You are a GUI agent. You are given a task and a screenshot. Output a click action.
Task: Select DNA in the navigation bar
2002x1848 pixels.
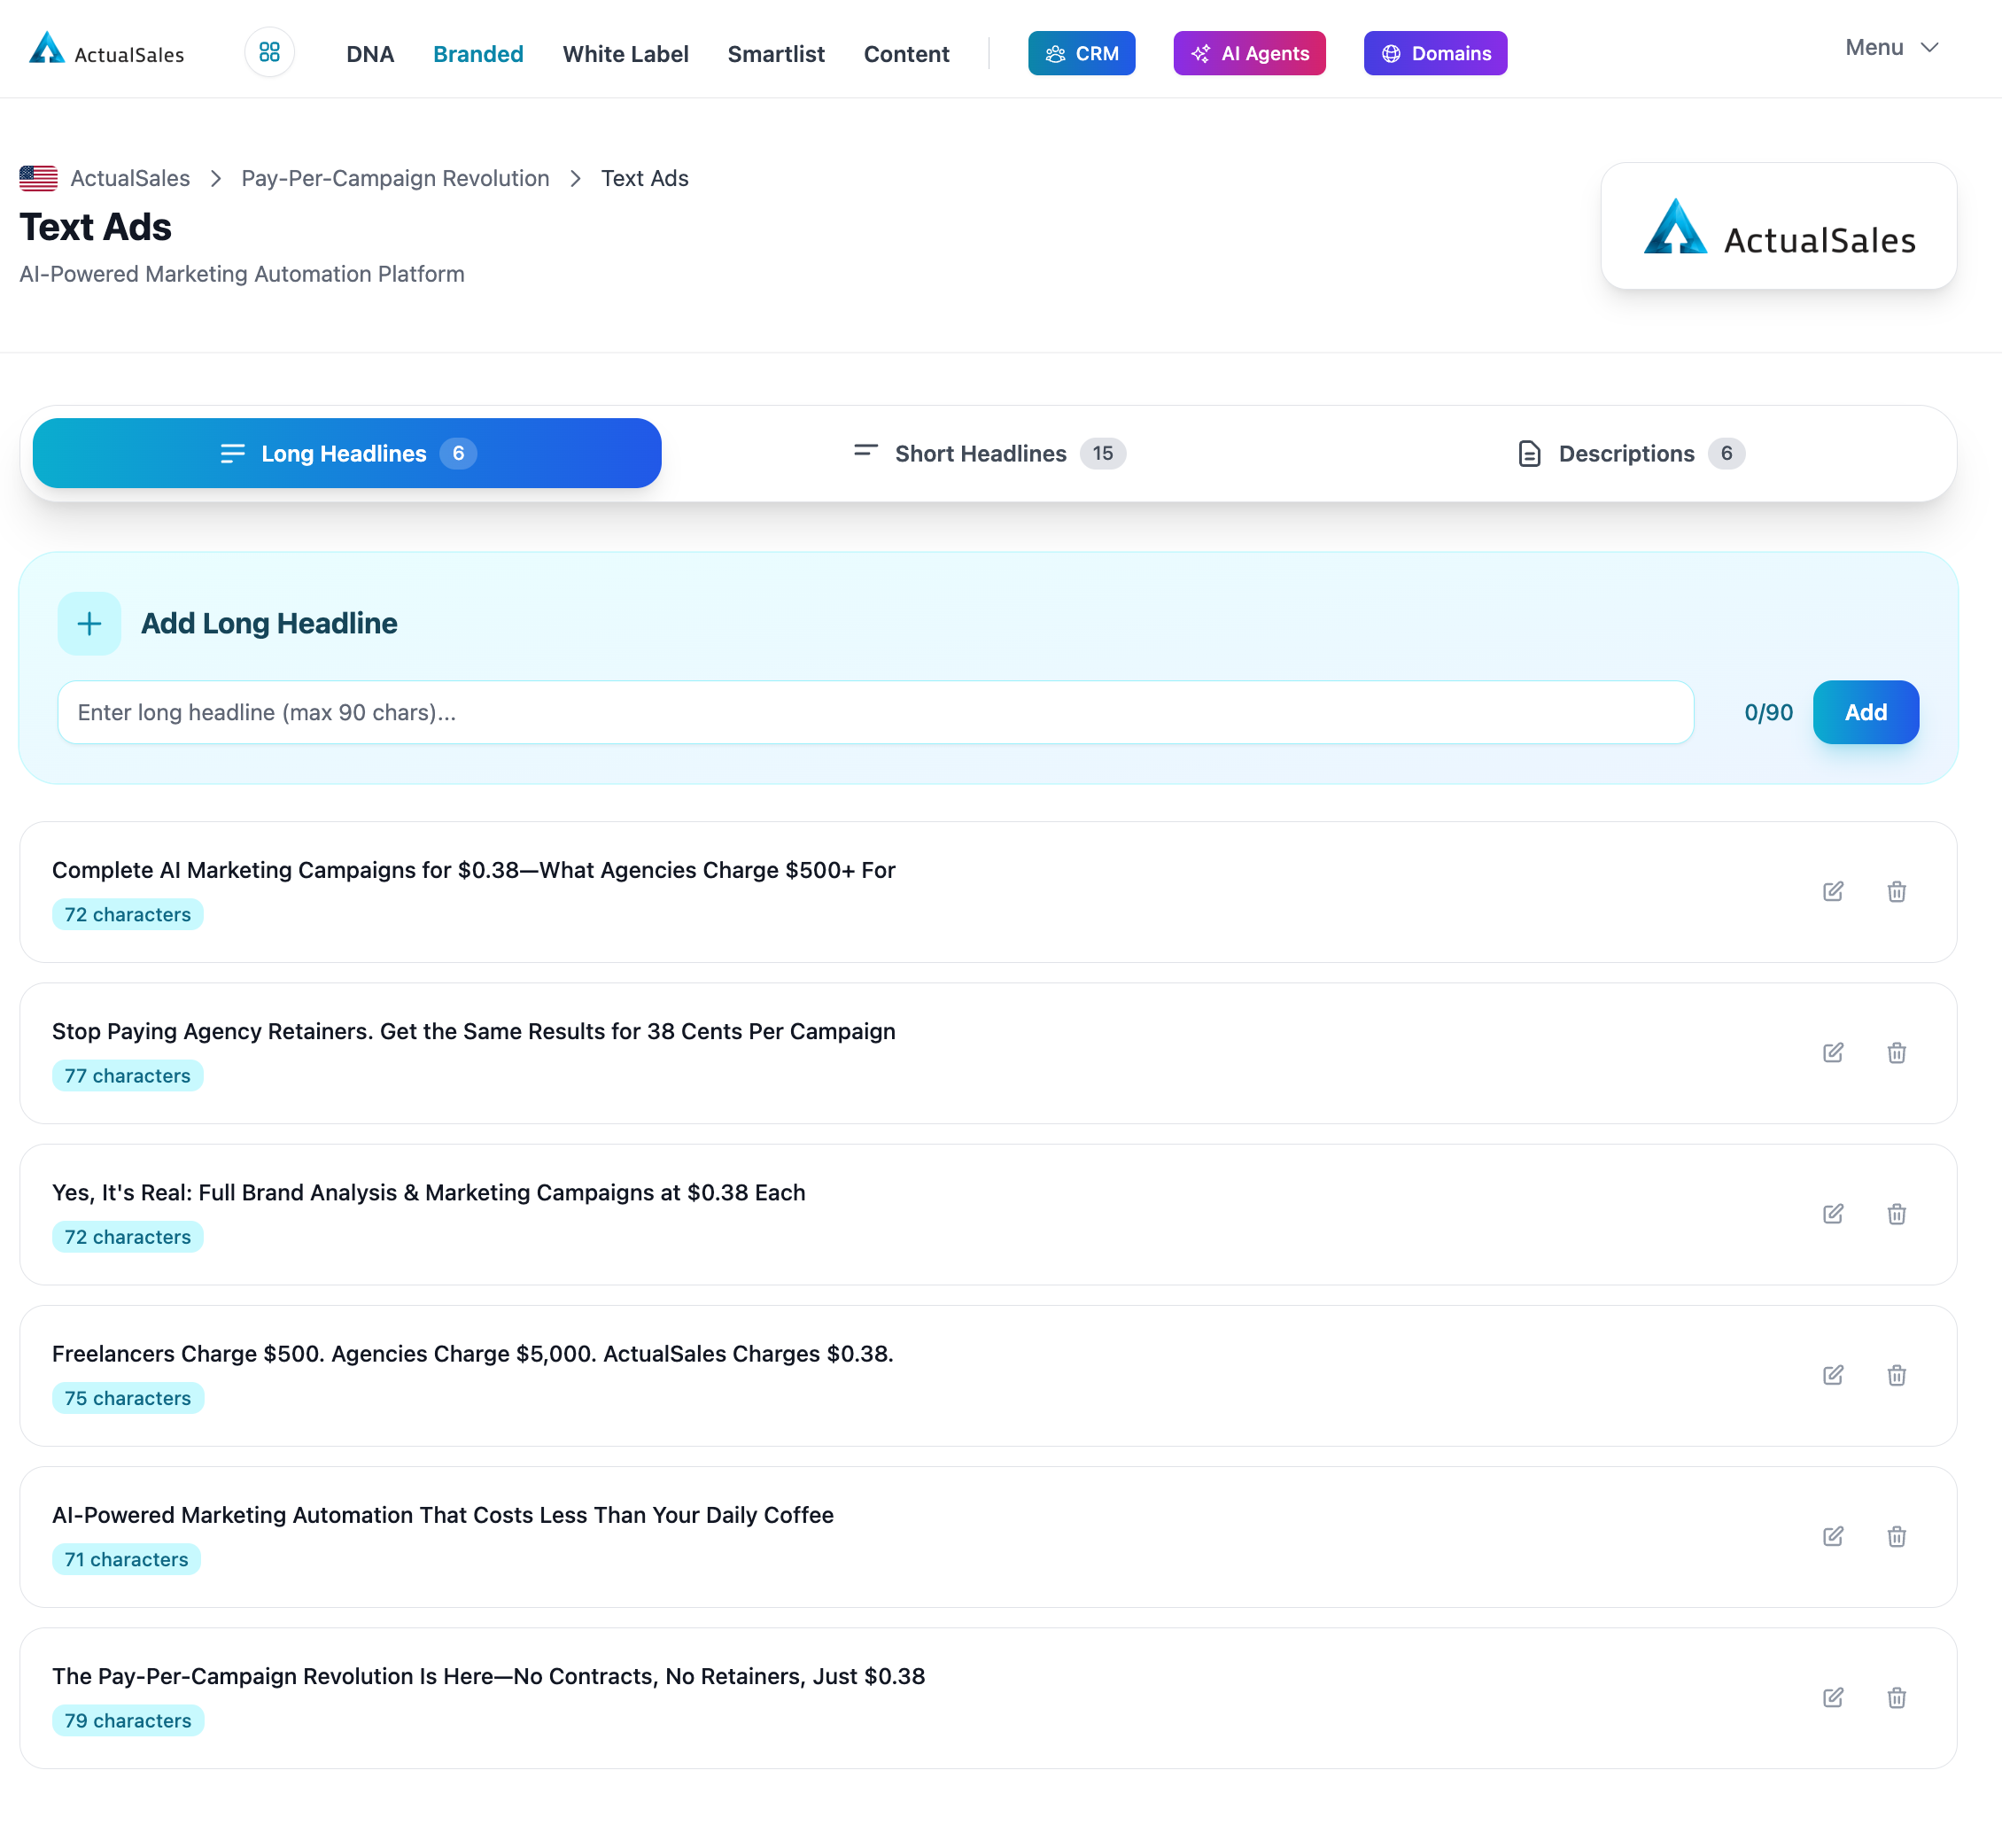coord(370,54)
